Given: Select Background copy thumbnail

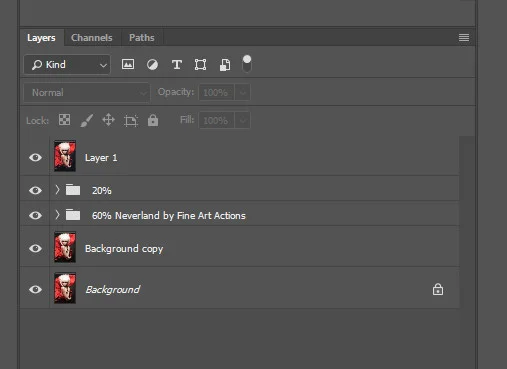Looking at the screenshot, I should click(65, 247).
